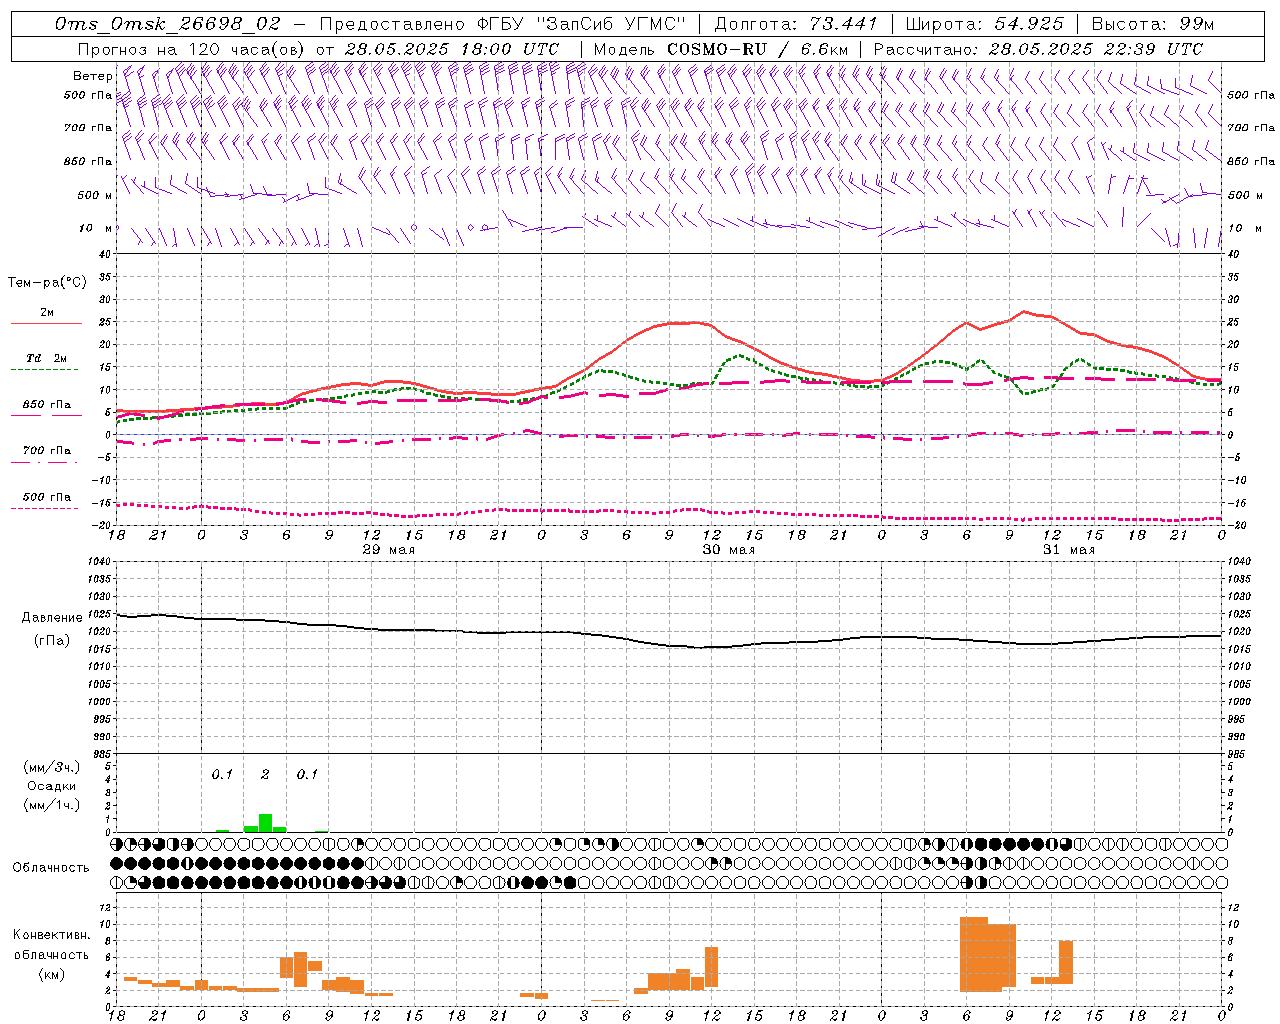The image size is (1280, 1024).
Task: Click the (гПа) pressure unit label
Action: (x=52, y=641)
